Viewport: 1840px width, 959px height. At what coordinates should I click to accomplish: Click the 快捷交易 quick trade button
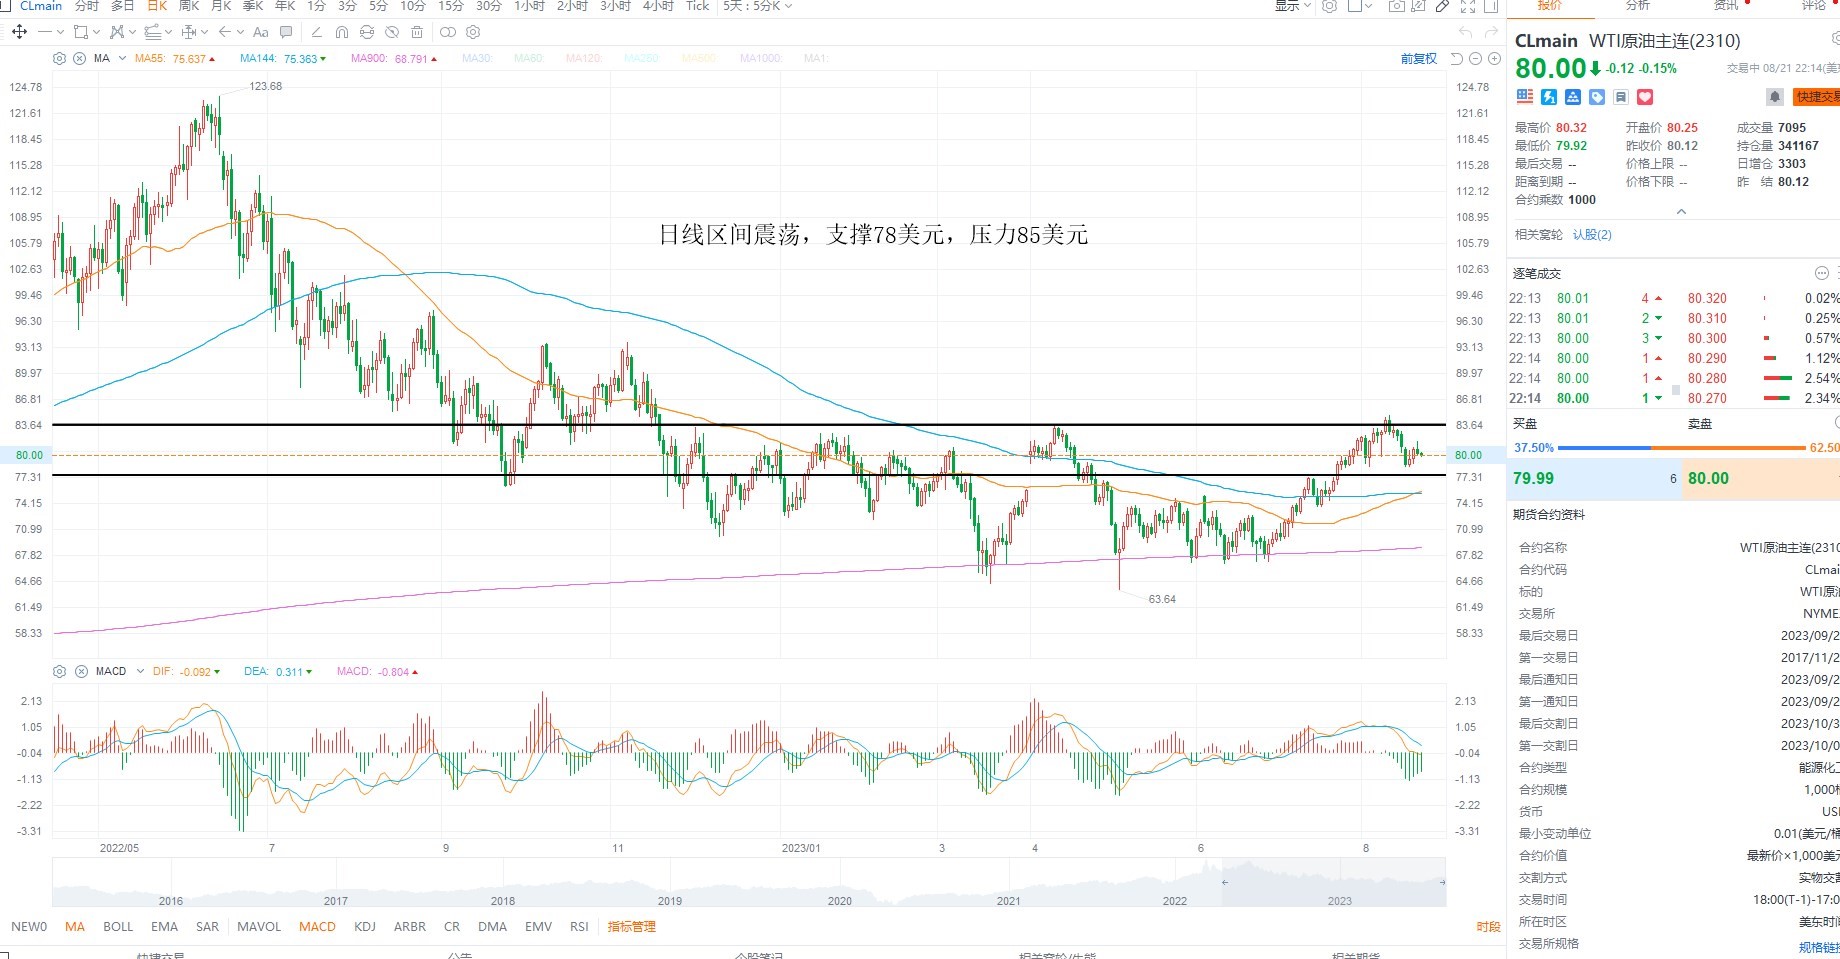(x=1817, y=97)
